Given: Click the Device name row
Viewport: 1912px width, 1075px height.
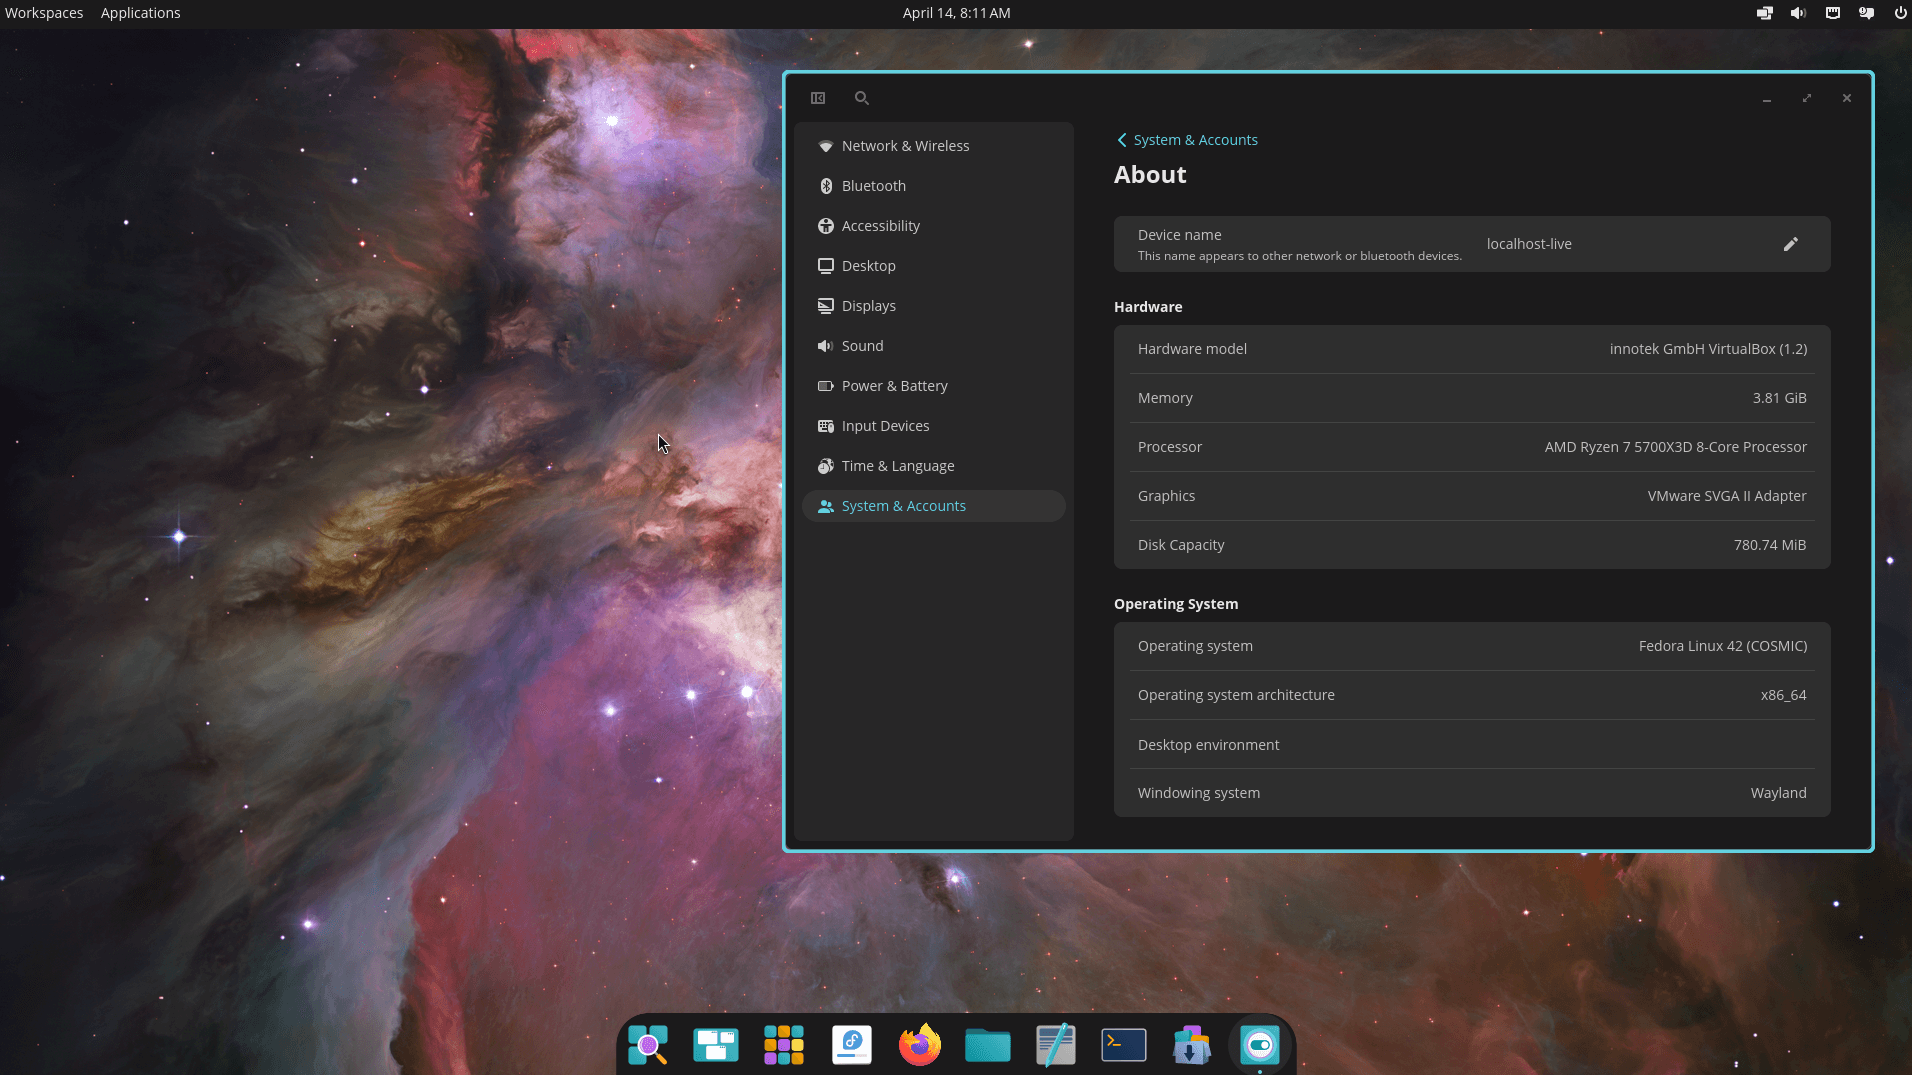Looking at the screenshot, I should [1470, 243].
